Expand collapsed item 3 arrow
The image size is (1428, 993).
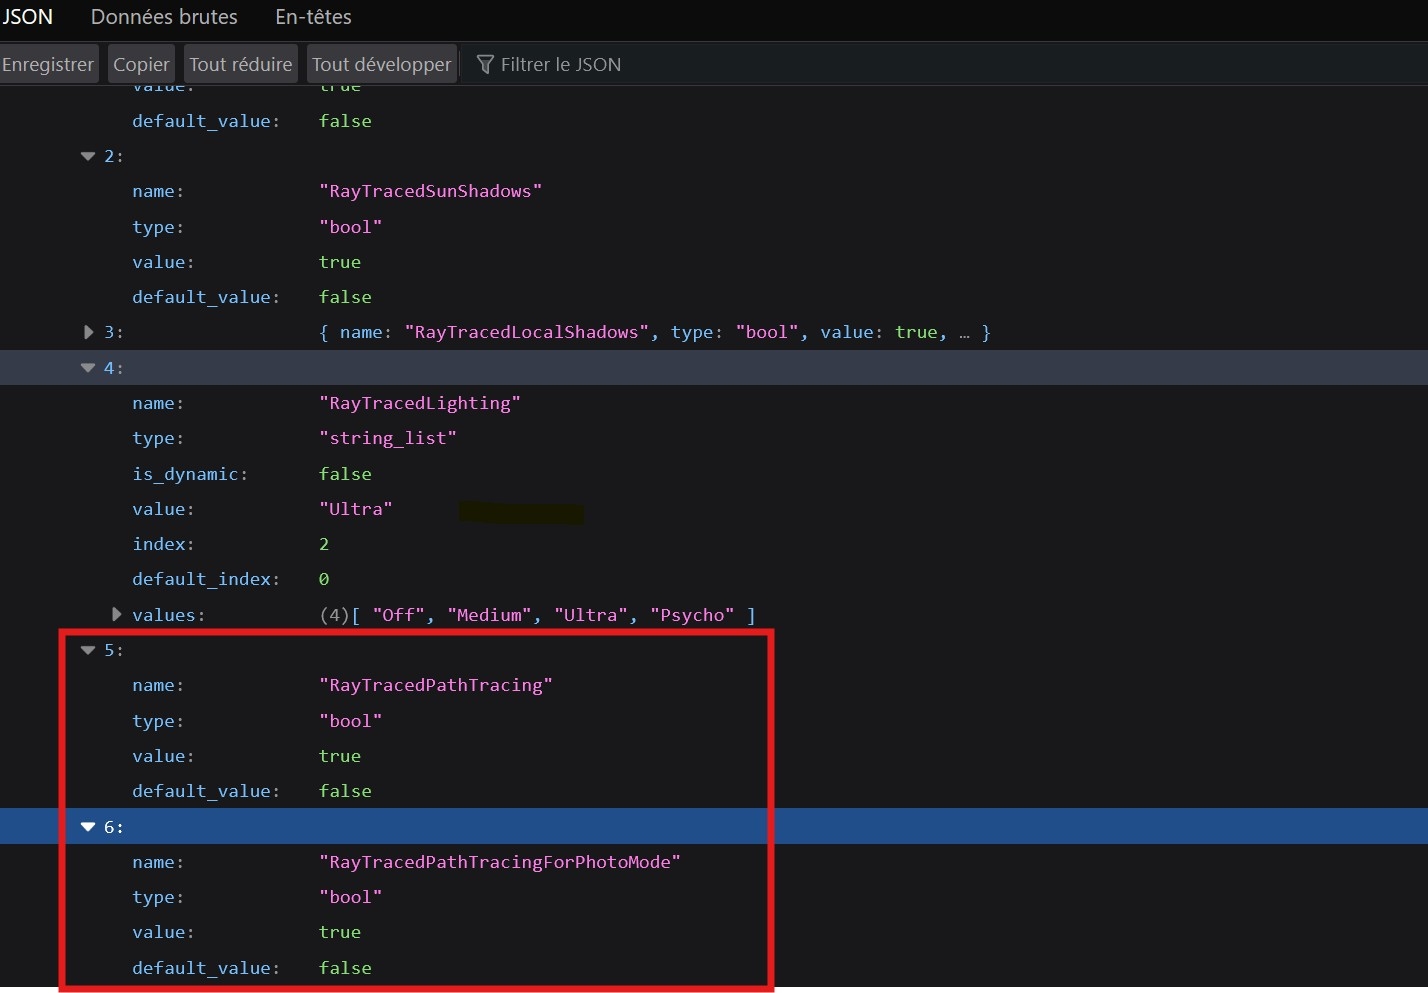coord(88,332)
